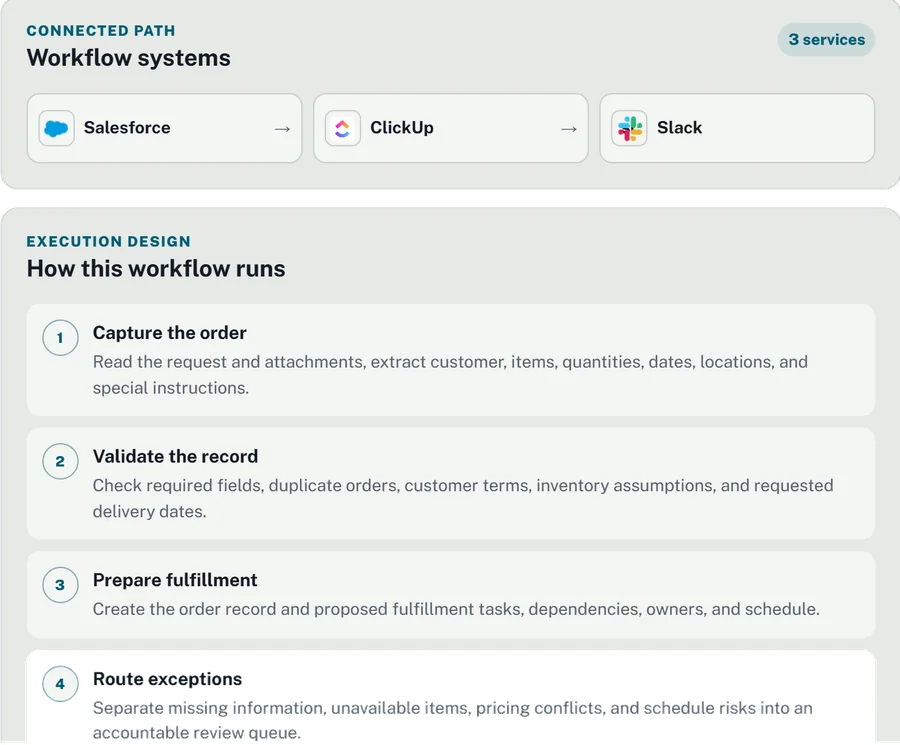Image resolution: width=900 pixels, height=745 pixels.
Task: Click the step 1 number circle
Action: pos(60,337)
